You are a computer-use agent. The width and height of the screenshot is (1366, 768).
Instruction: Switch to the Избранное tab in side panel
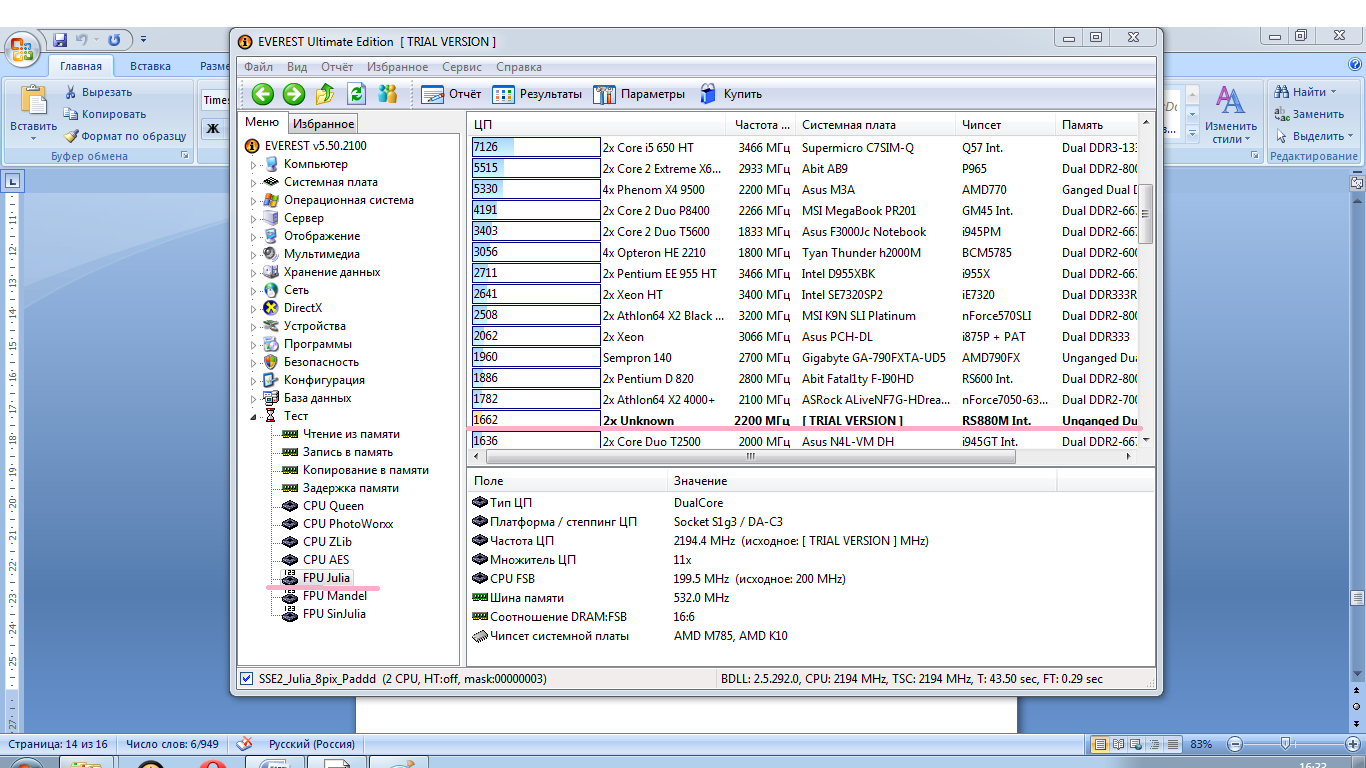(323, 124)
